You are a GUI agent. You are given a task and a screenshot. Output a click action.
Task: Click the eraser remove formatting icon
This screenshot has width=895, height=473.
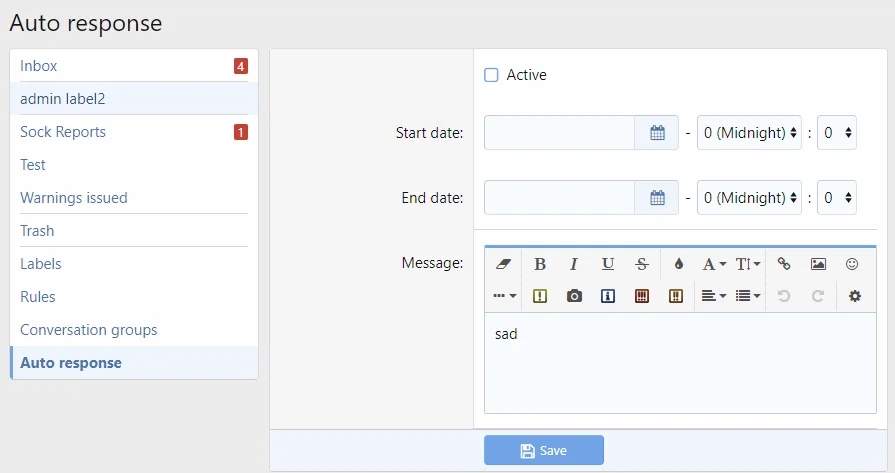point(503,264)
